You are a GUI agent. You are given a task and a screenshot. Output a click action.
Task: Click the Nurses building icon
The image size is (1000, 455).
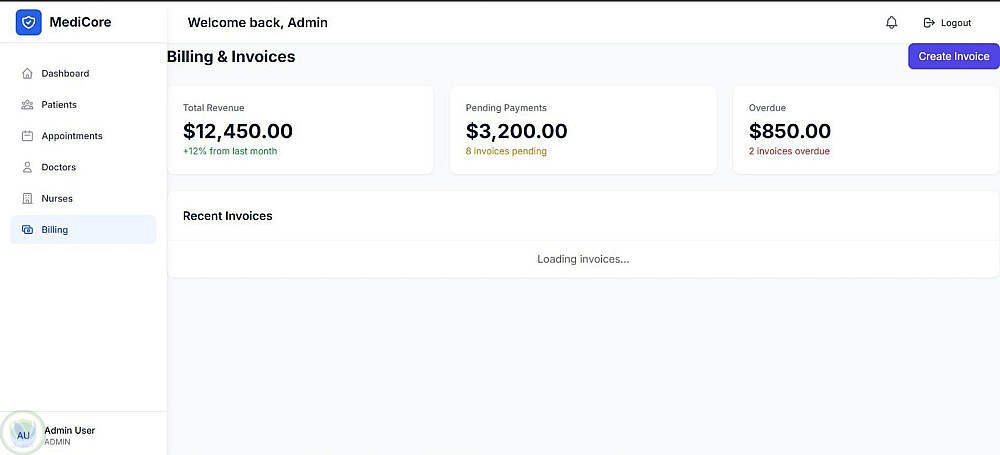pos(27,199)
